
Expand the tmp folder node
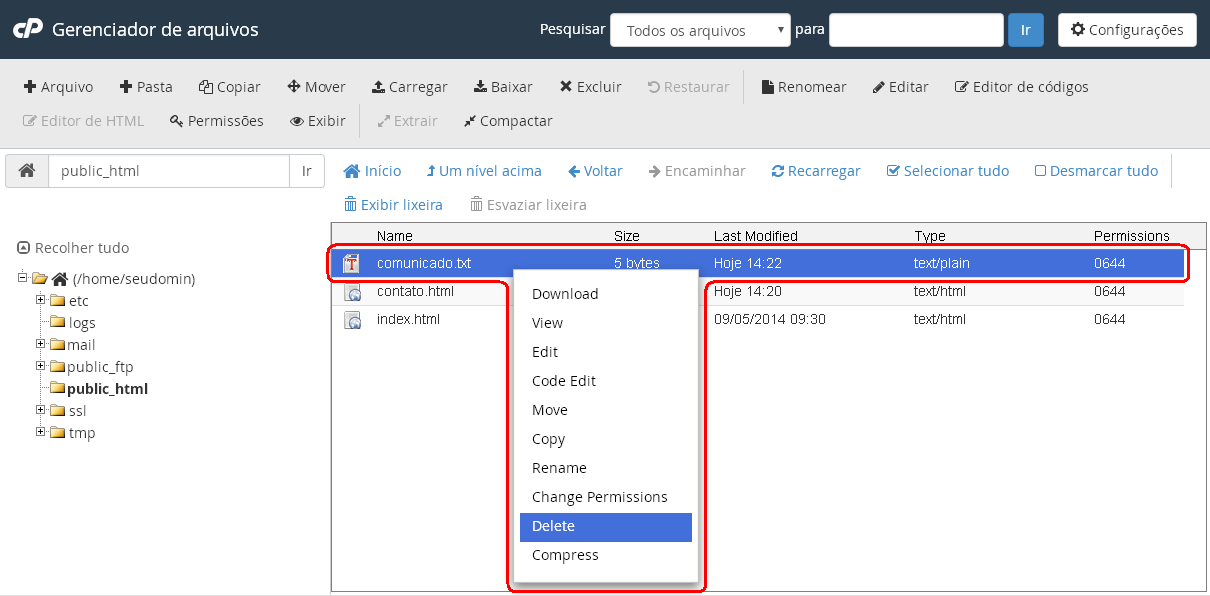(x=40, y=431)
